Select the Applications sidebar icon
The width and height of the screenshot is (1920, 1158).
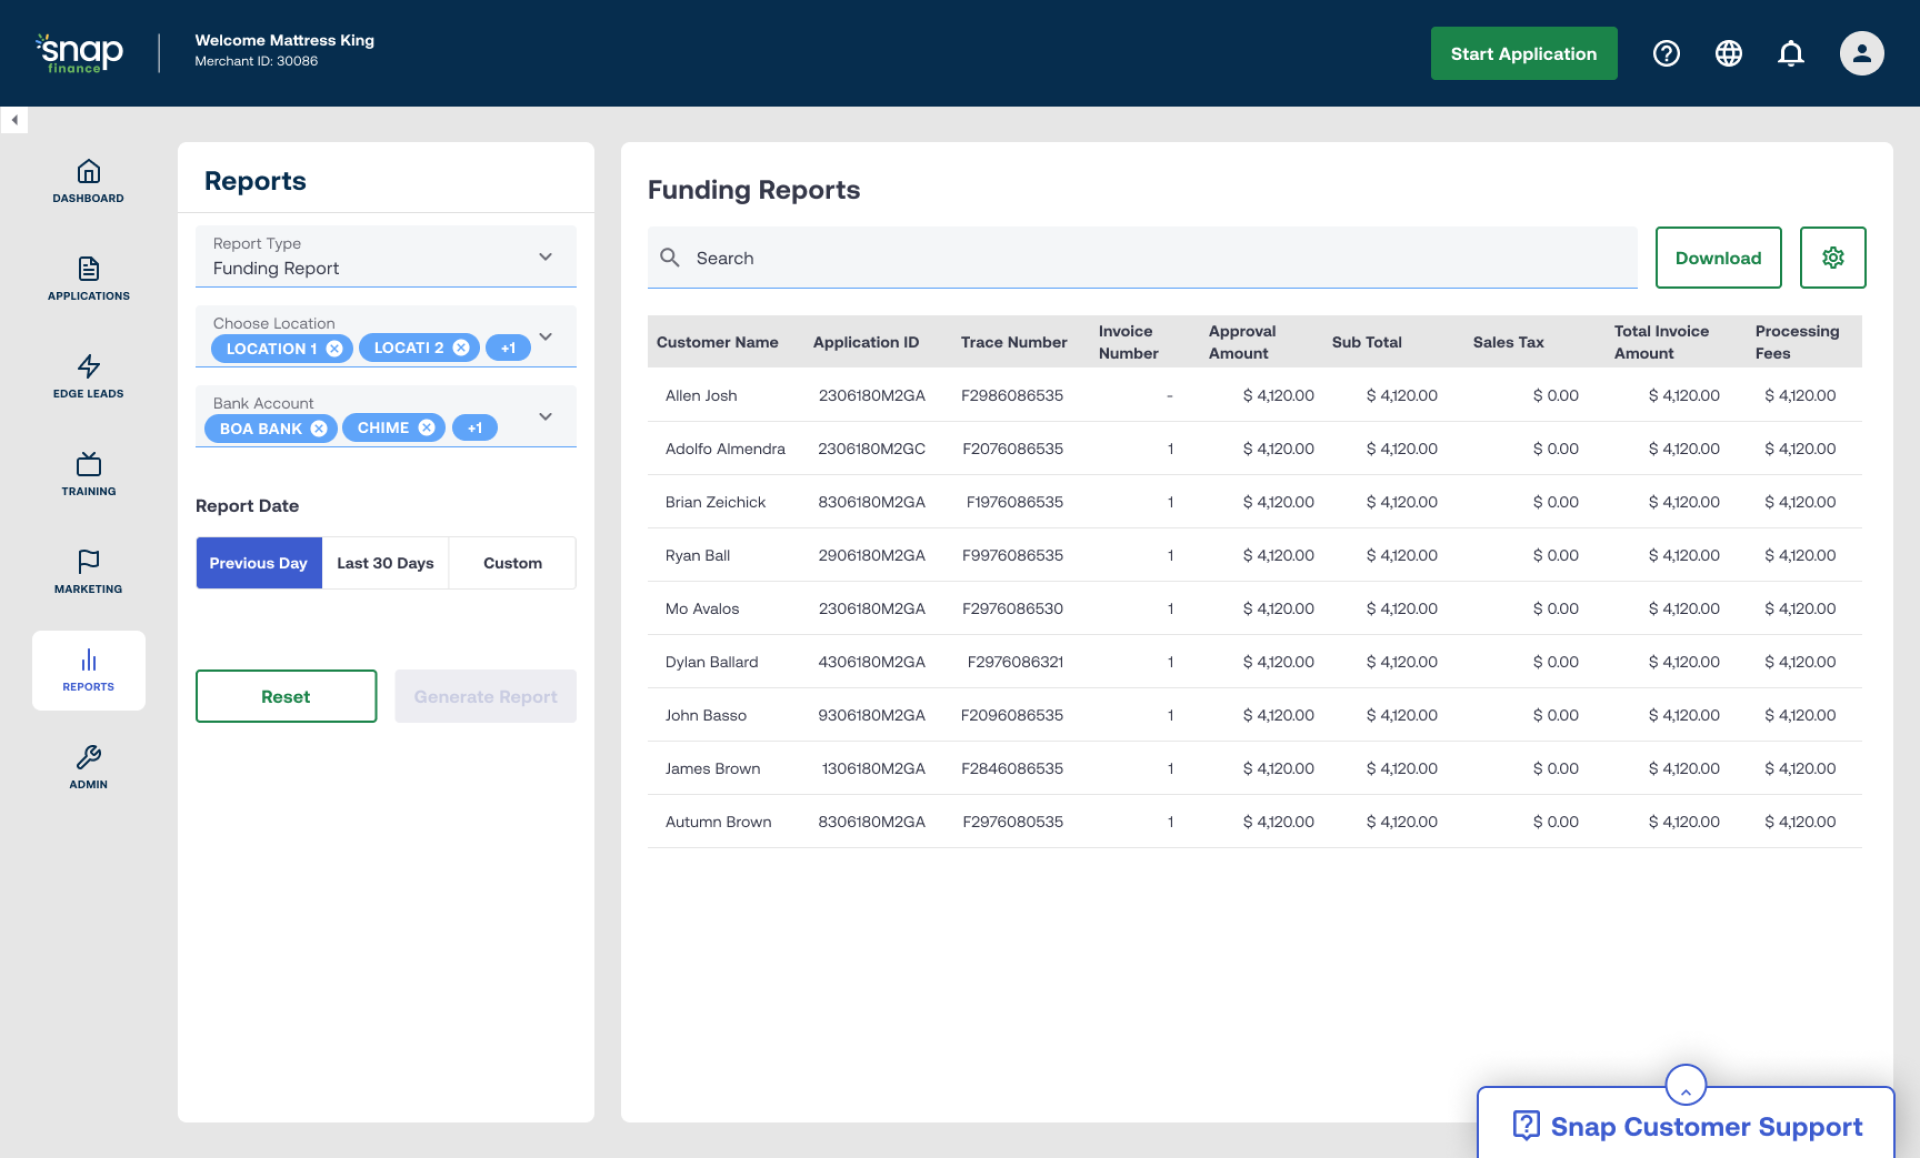pos(88,278)
